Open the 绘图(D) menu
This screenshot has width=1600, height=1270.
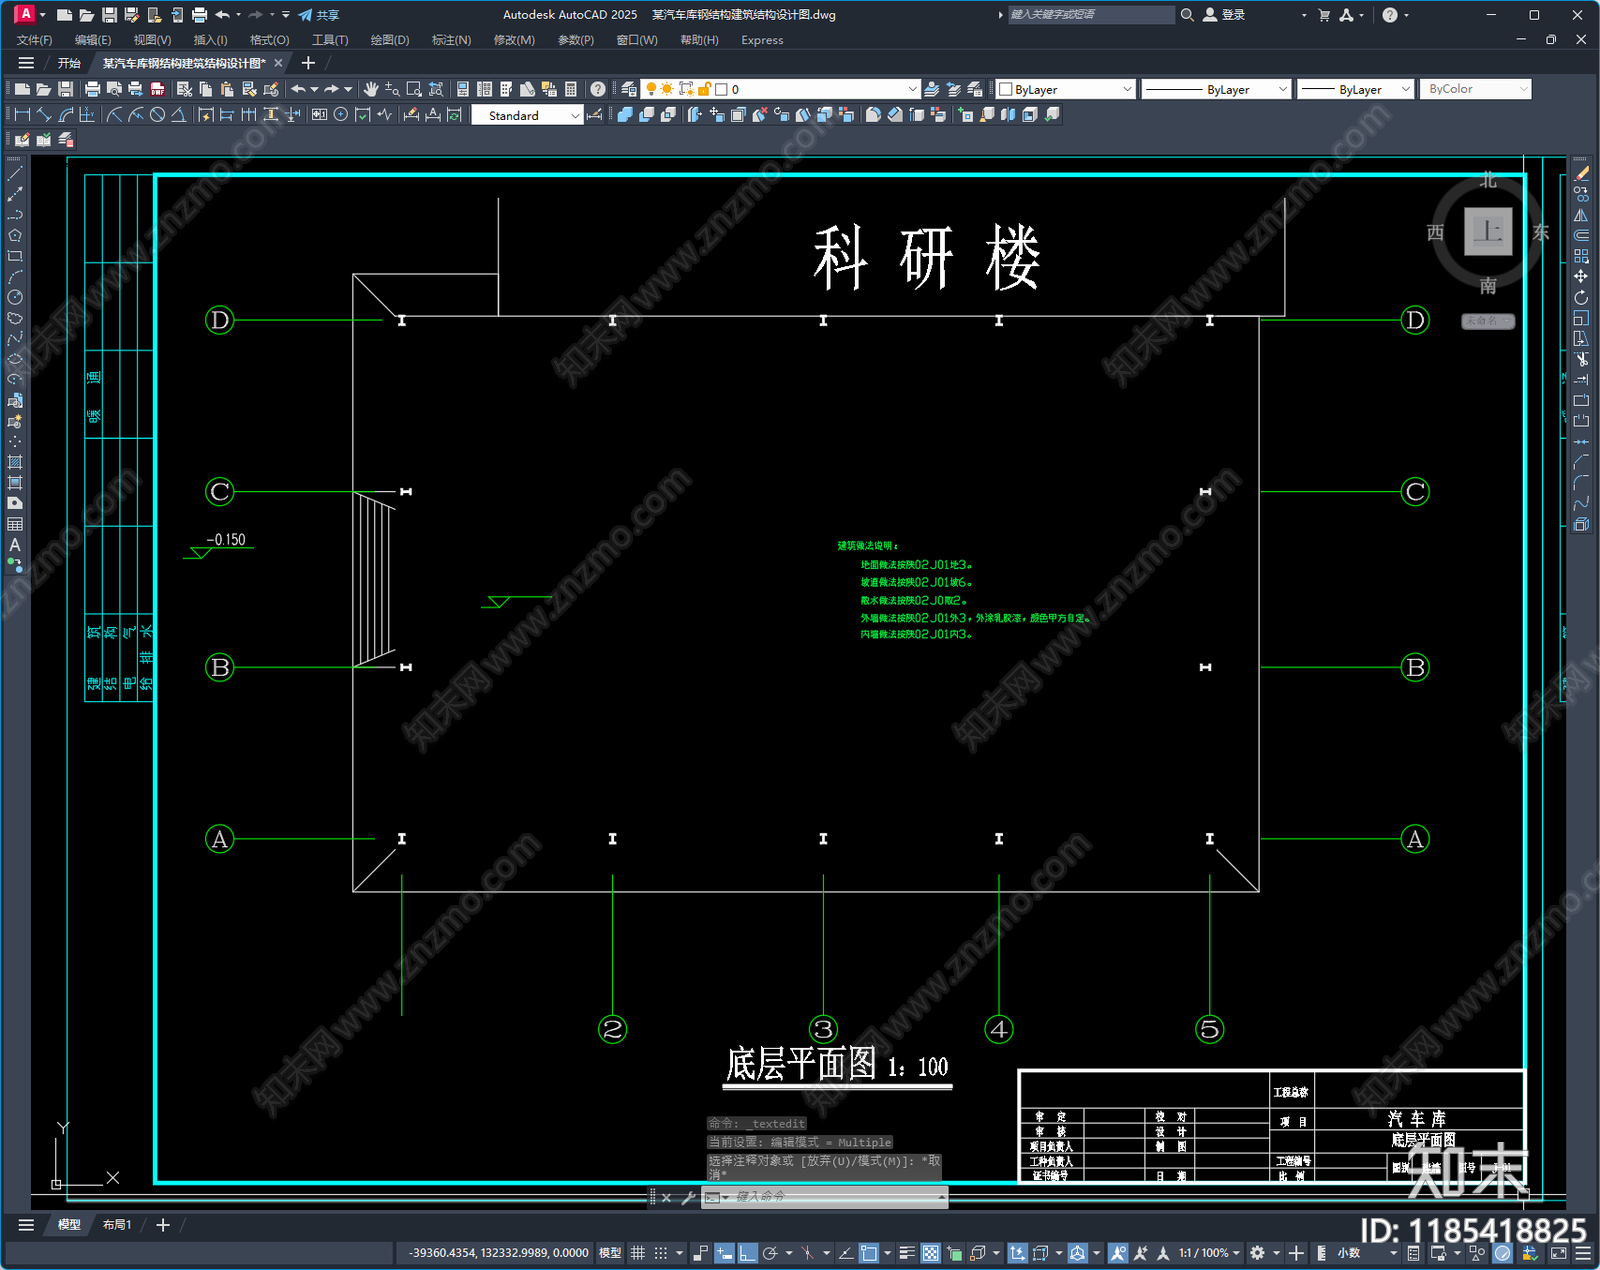tap(390, 40)
